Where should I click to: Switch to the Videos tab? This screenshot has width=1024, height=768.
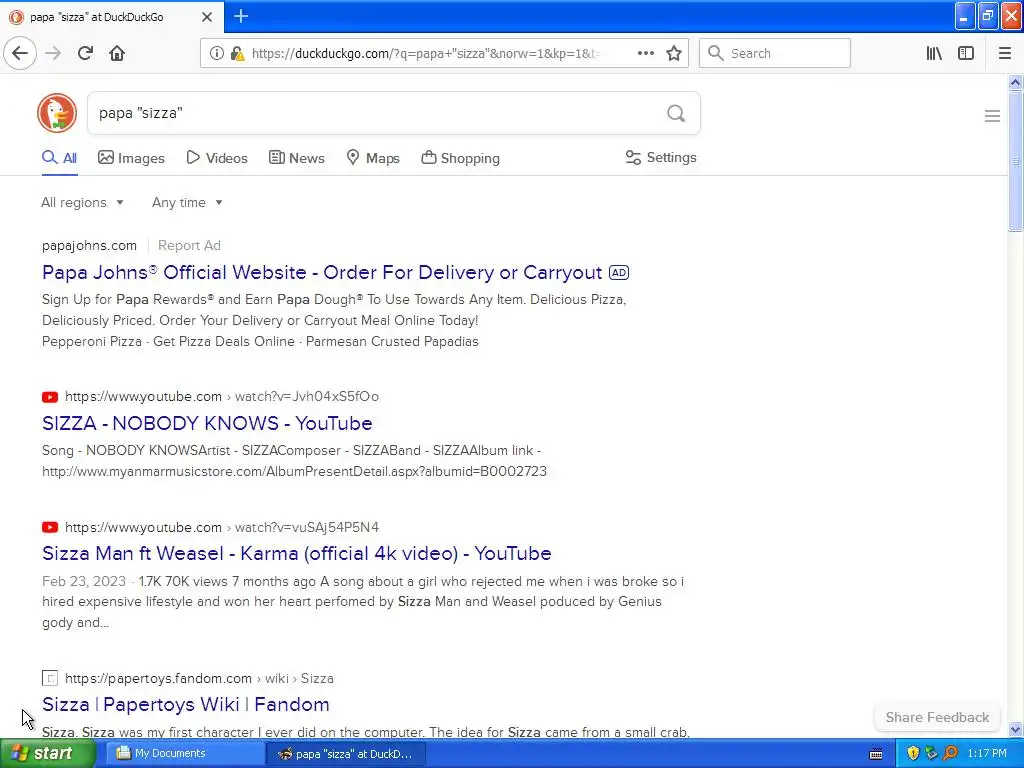pyautogui.click(x=217, y=158)
